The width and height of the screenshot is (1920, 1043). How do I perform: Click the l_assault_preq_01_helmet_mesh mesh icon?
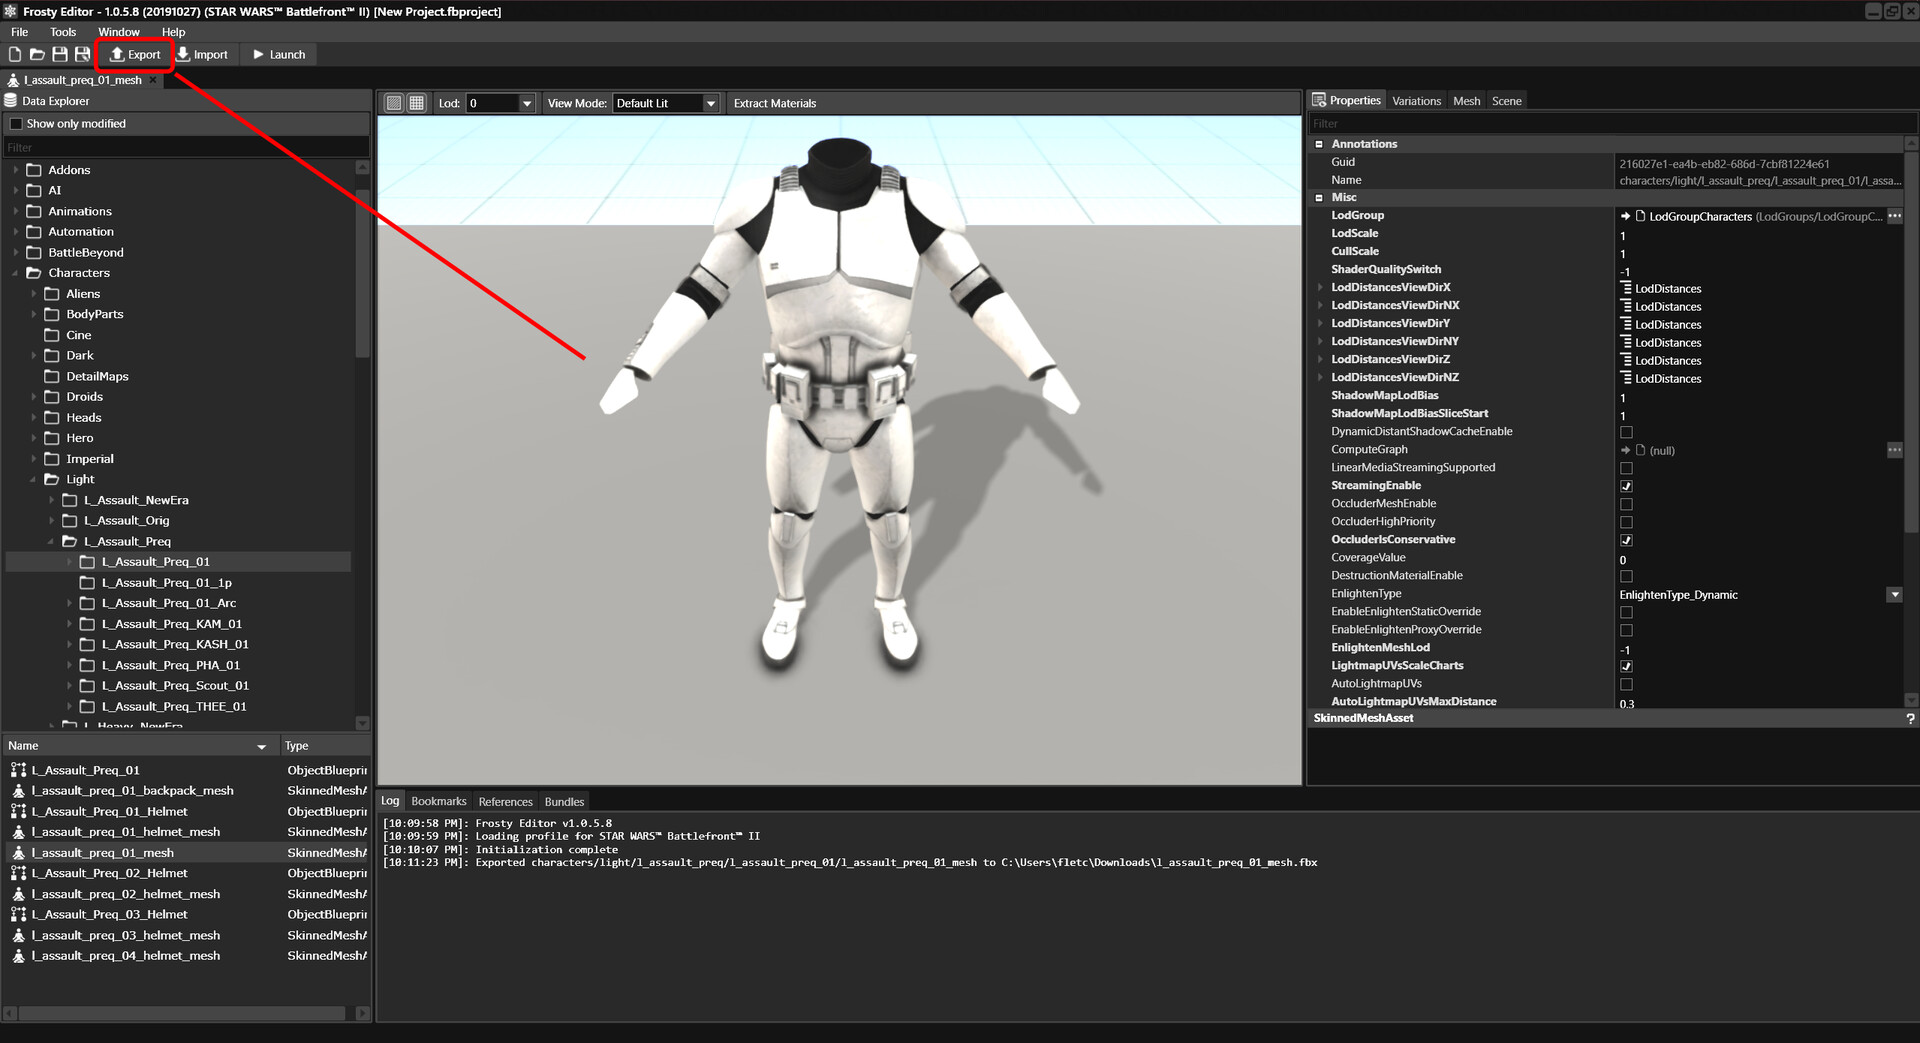[x=18, y=832]
